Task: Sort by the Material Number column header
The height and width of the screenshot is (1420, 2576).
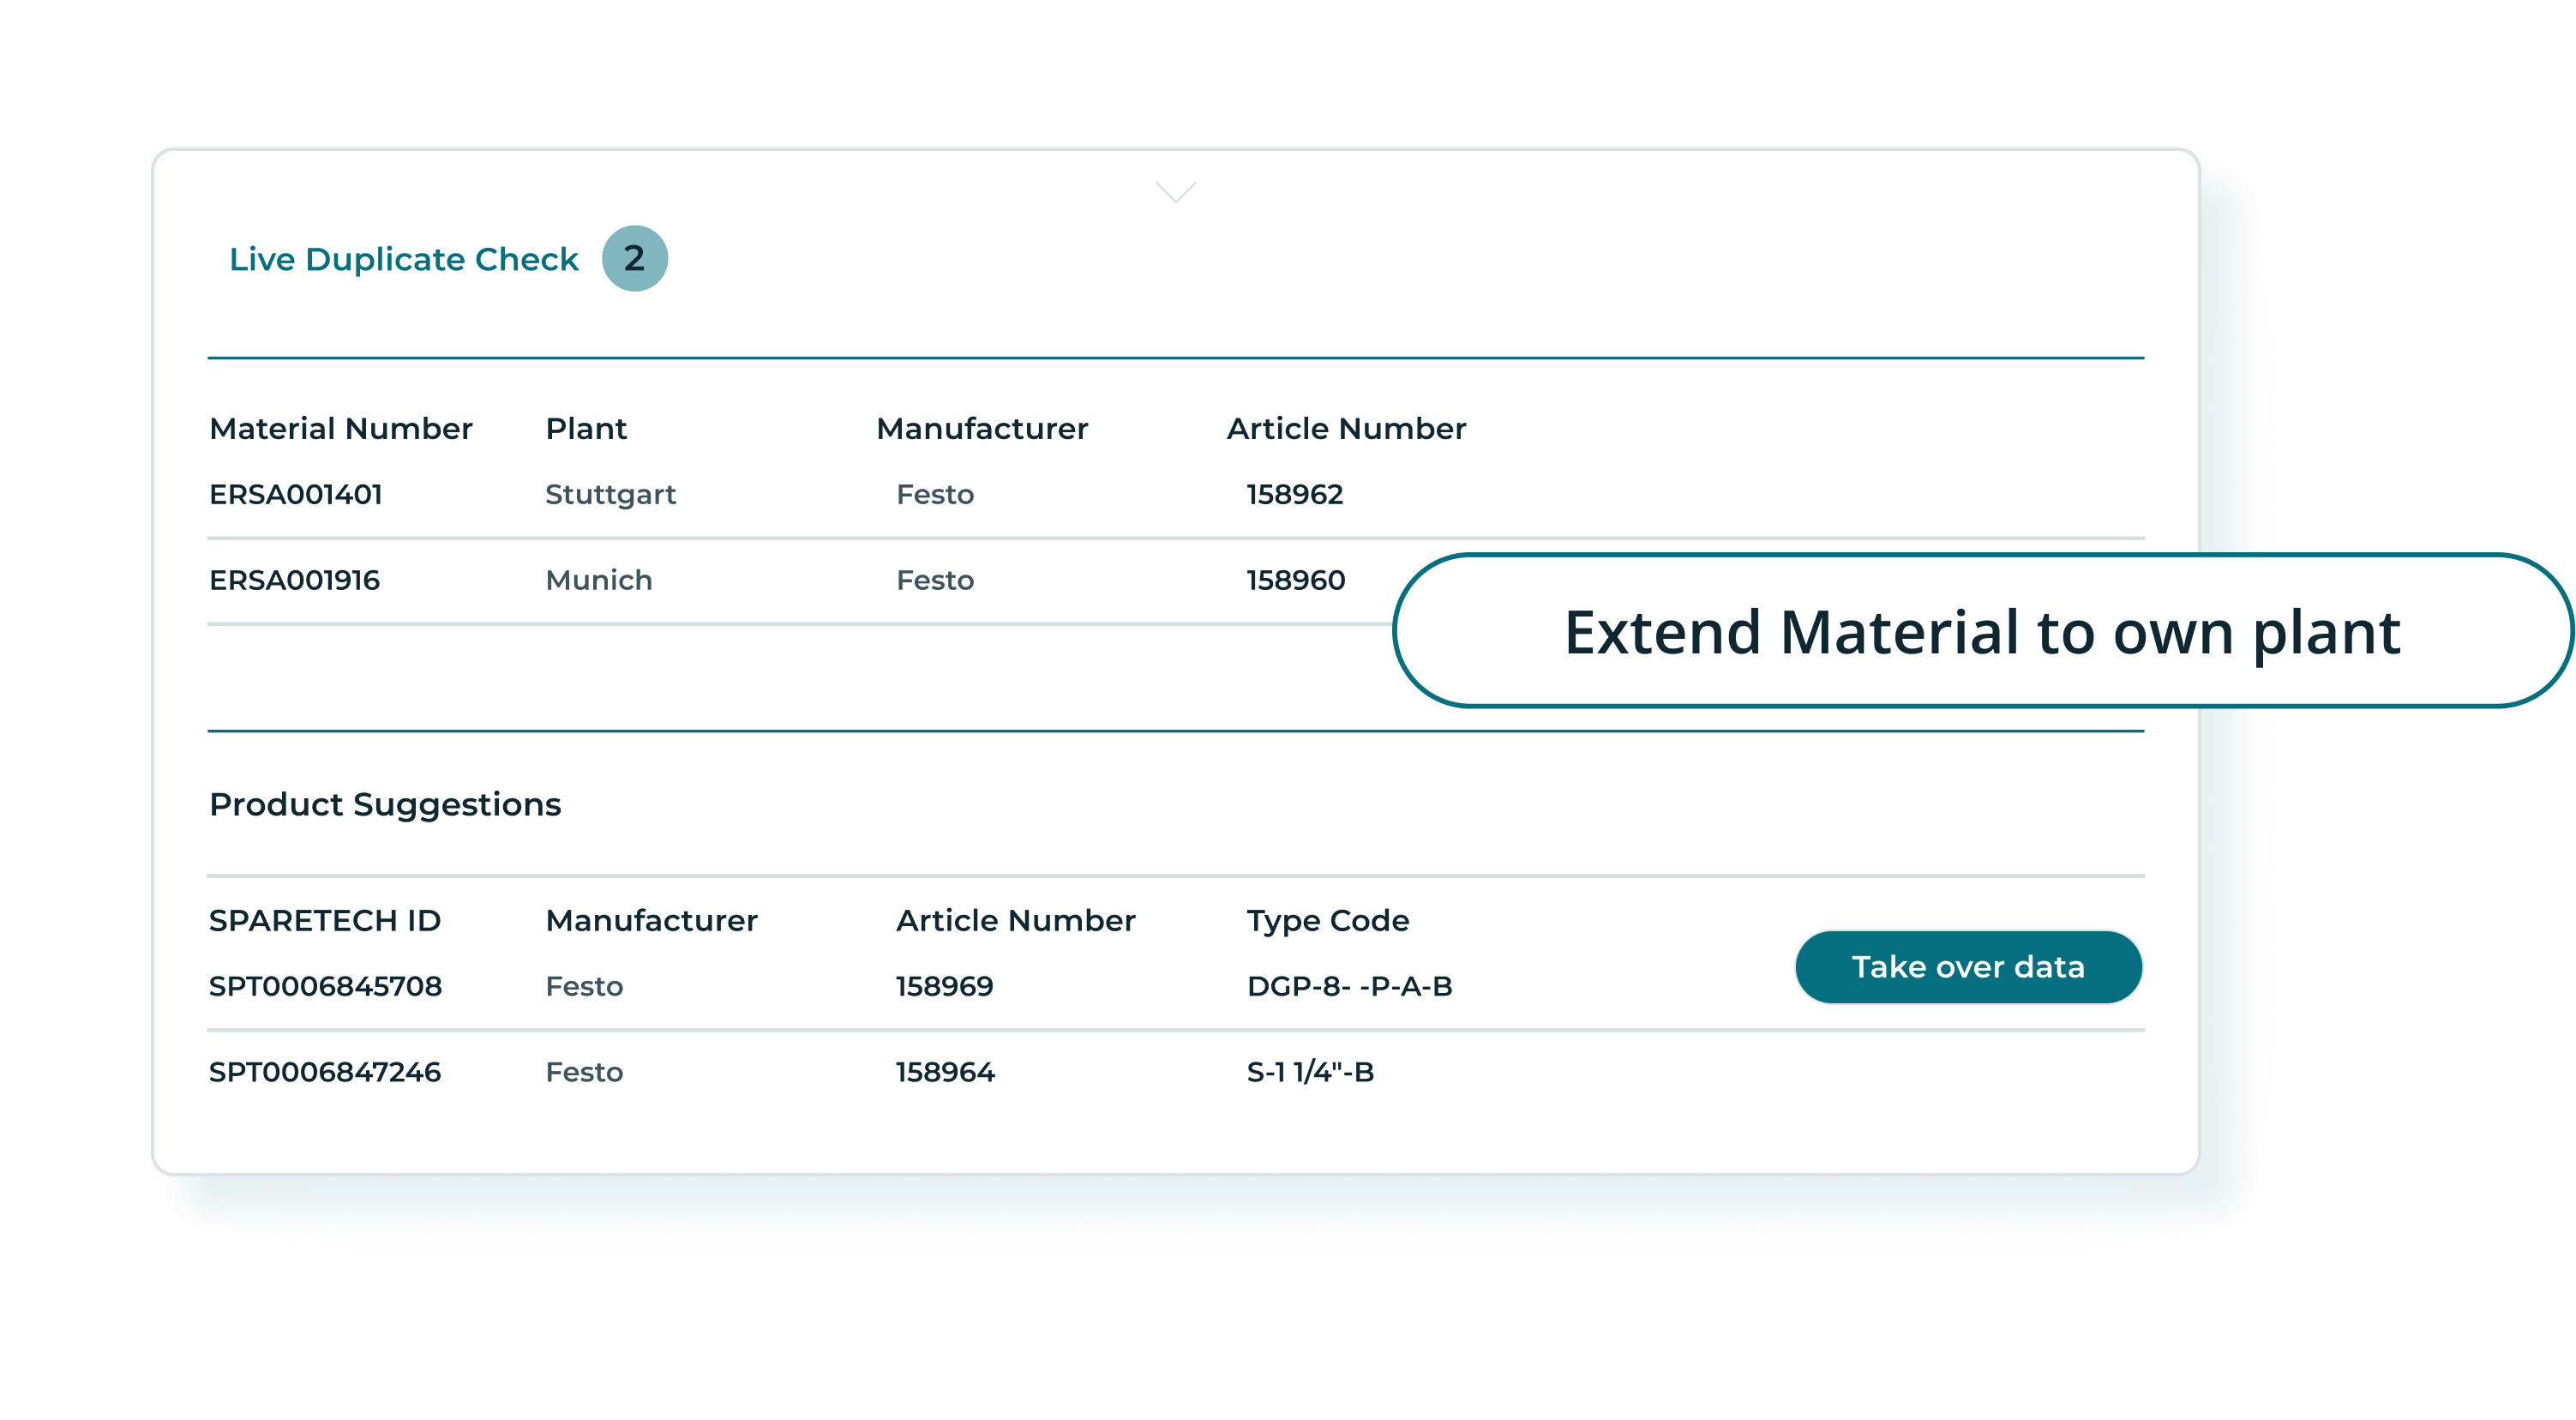Action: [341, 428]
